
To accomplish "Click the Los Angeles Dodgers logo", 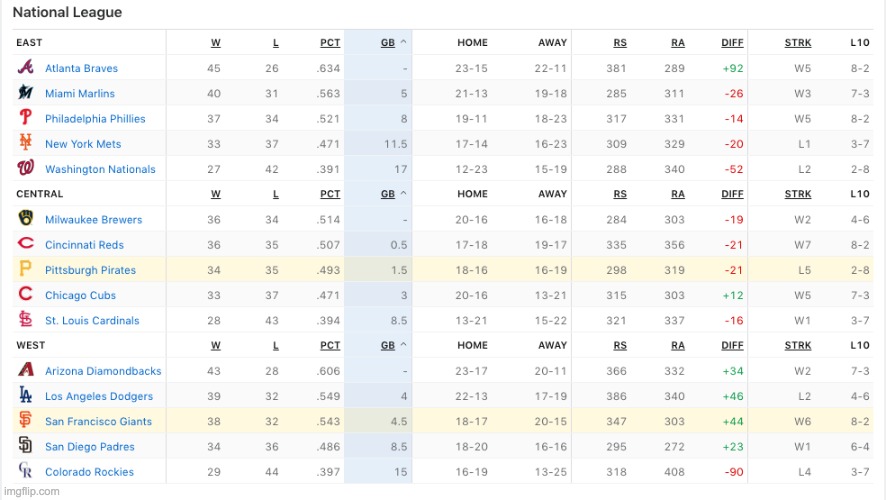I will pos(25,394).
